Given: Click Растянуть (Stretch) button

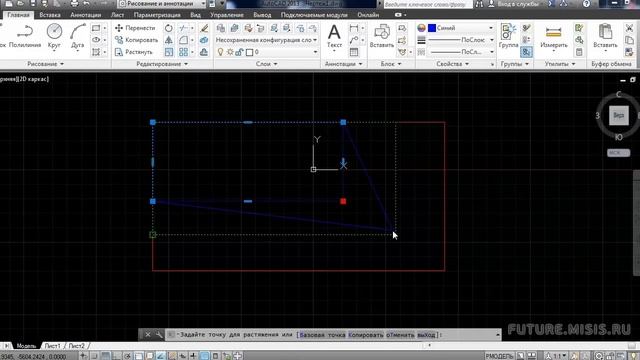Looking at the screenshot, I should pos(133,52).
